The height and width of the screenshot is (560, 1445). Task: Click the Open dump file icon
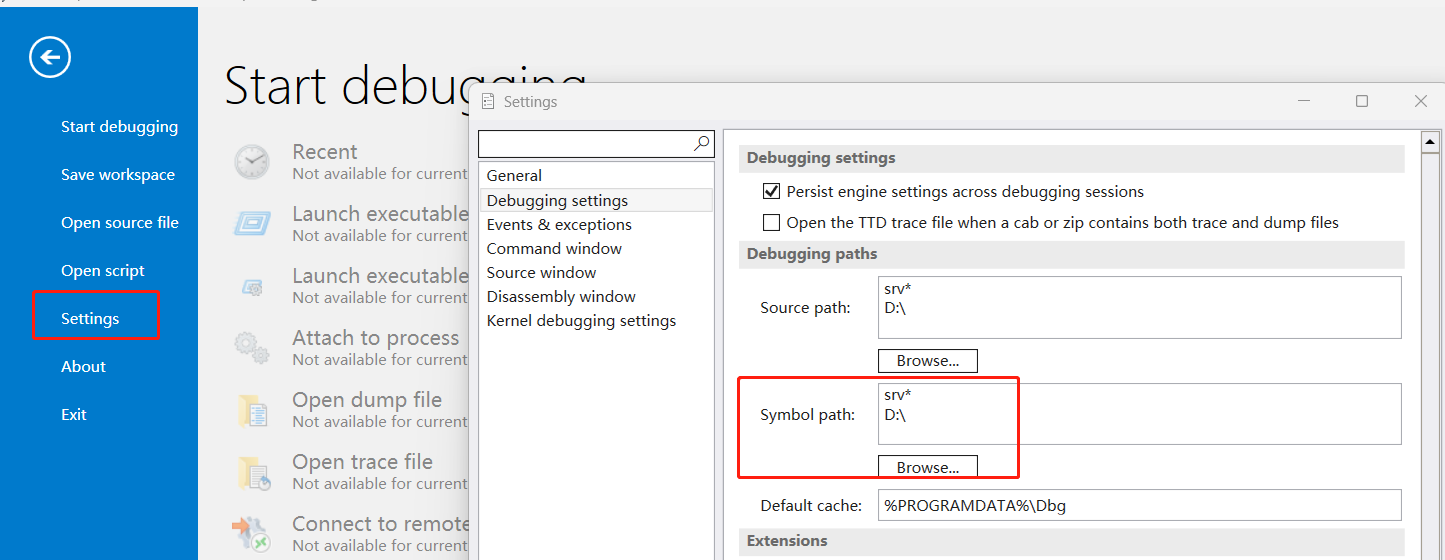point(252,410)
